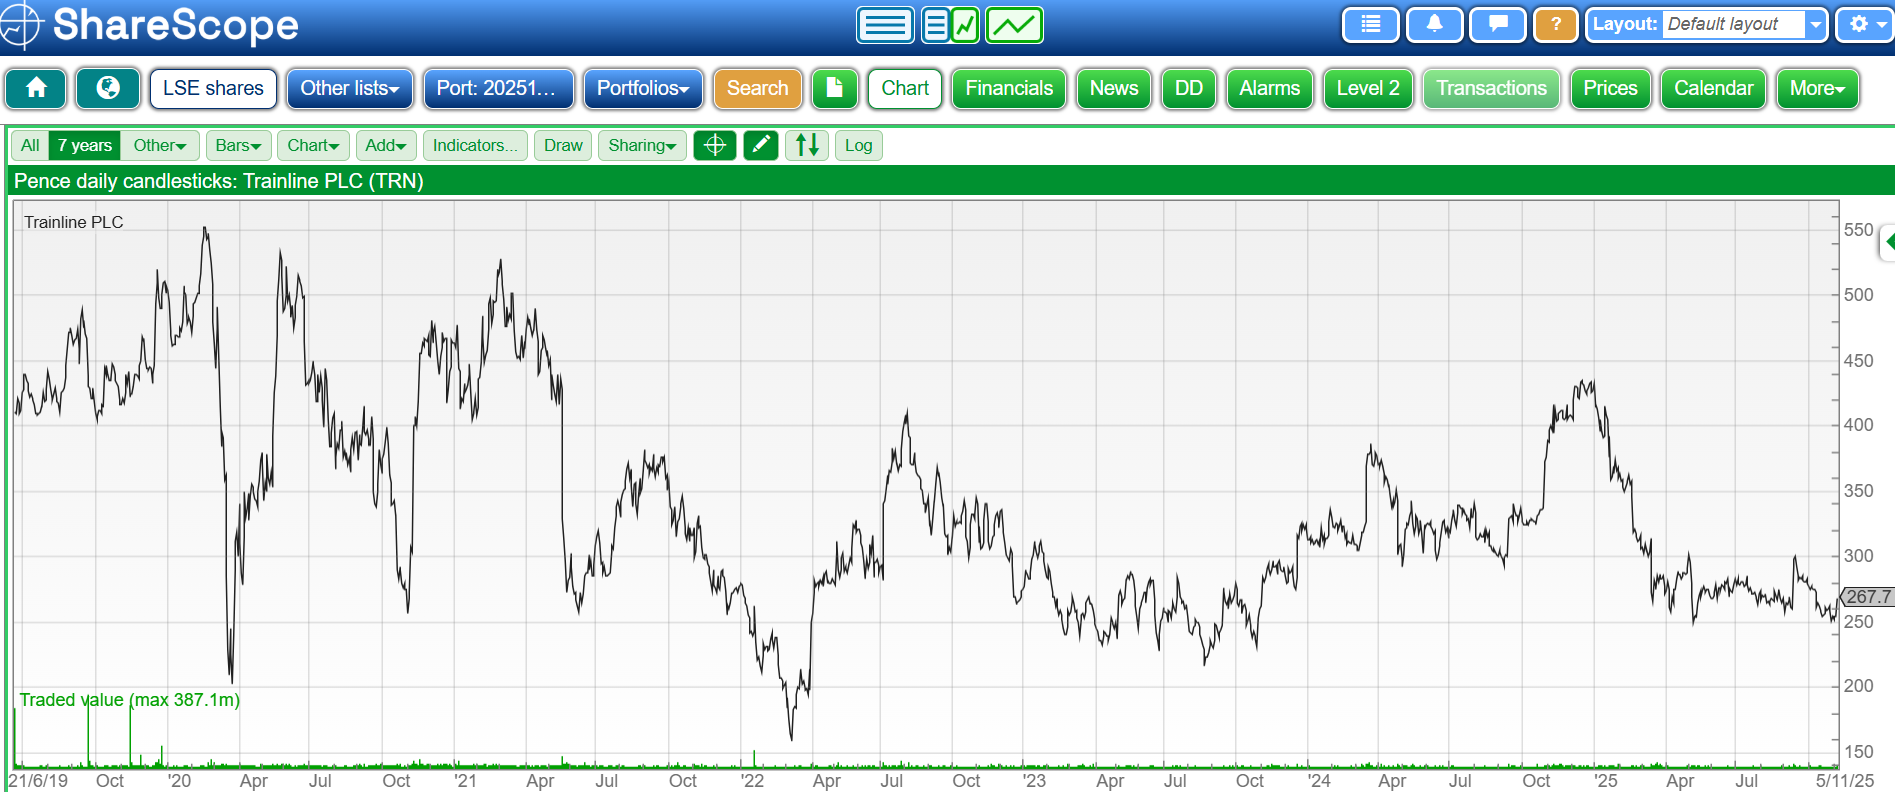This screenshot has height=792, width=1895.
Task: Switch to the list-only view icon
Action: click(x=885, y=25)
